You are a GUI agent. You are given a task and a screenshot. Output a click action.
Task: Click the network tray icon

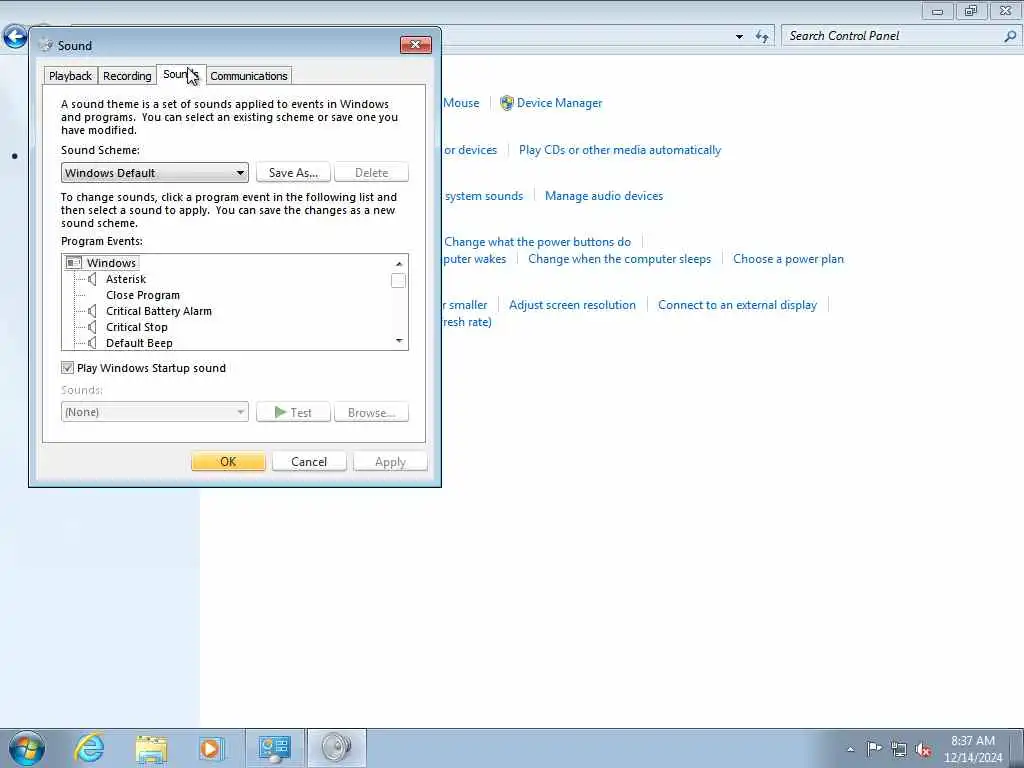click(x=899, y=749)
